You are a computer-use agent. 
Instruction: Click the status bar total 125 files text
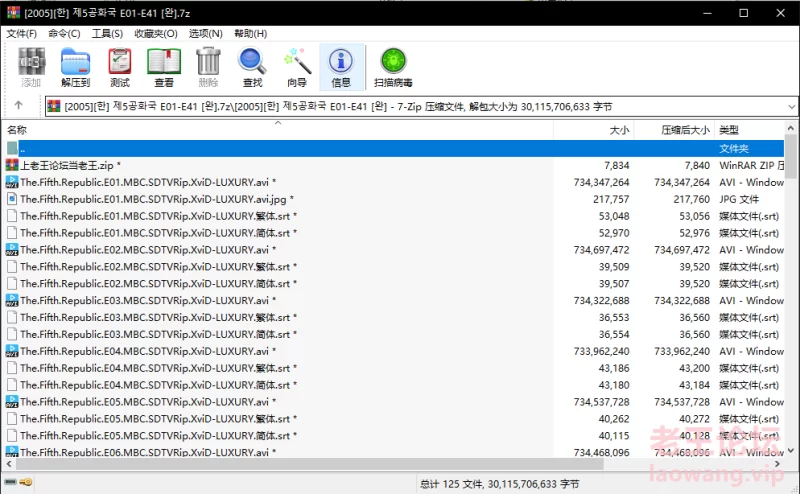point(499,483)
